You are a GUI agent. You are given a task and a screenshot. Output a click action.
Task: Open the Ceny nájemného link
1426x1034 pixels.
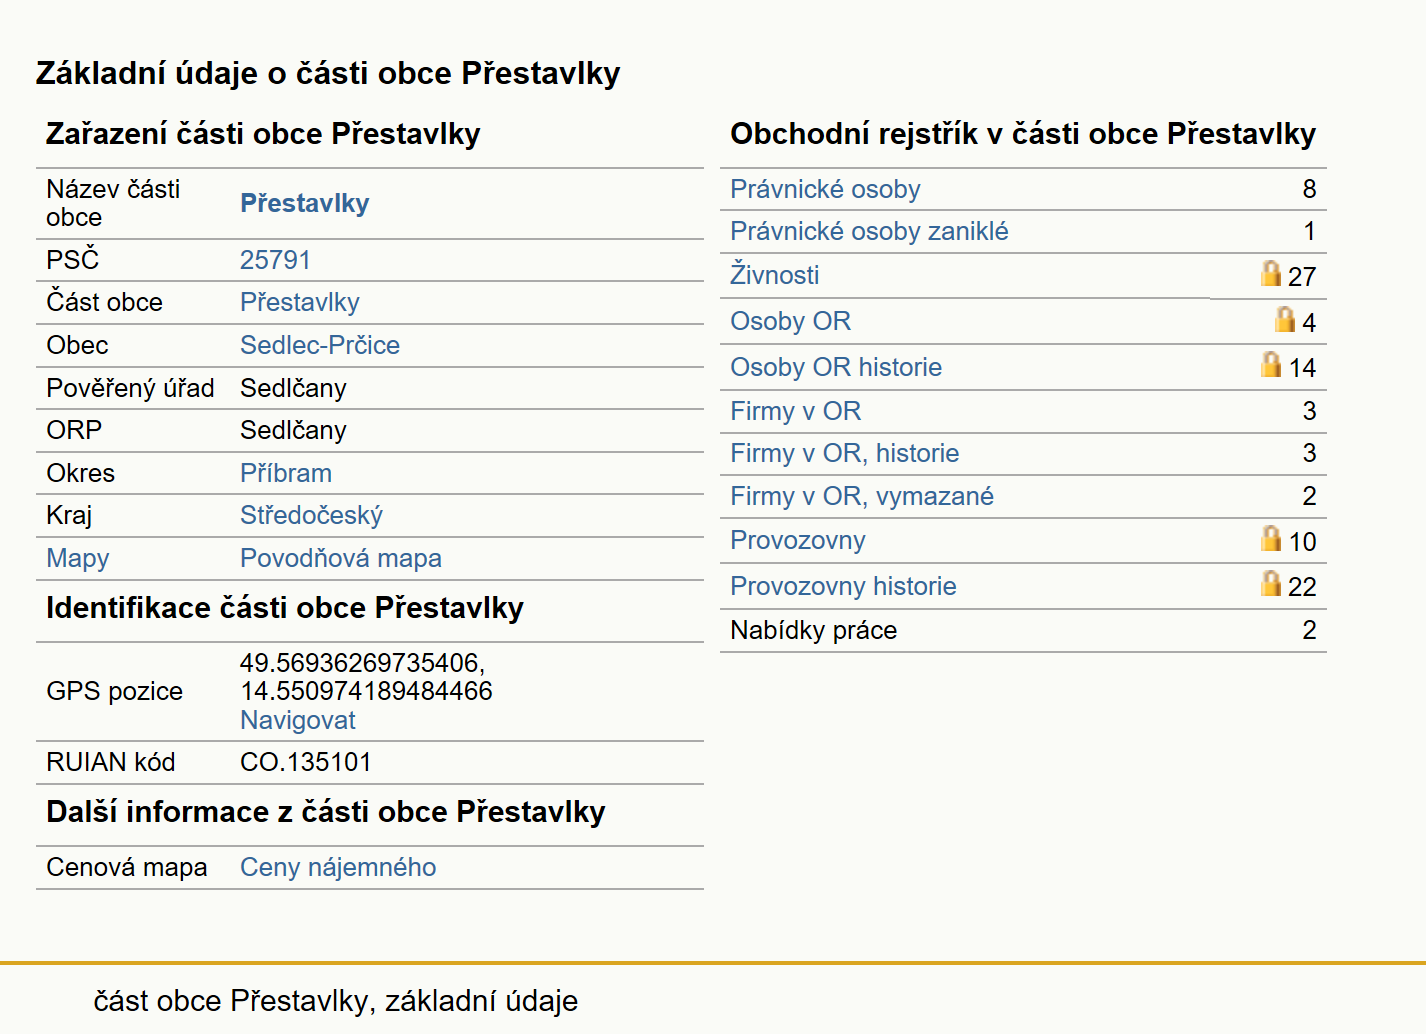(338, 867)
